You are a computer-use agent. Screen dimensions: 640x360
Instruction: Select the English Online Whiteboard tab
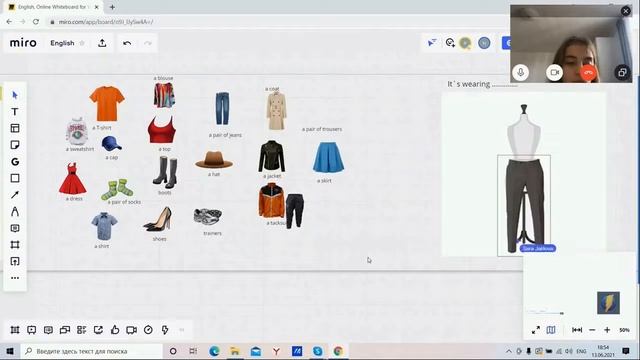coord(53,7)
